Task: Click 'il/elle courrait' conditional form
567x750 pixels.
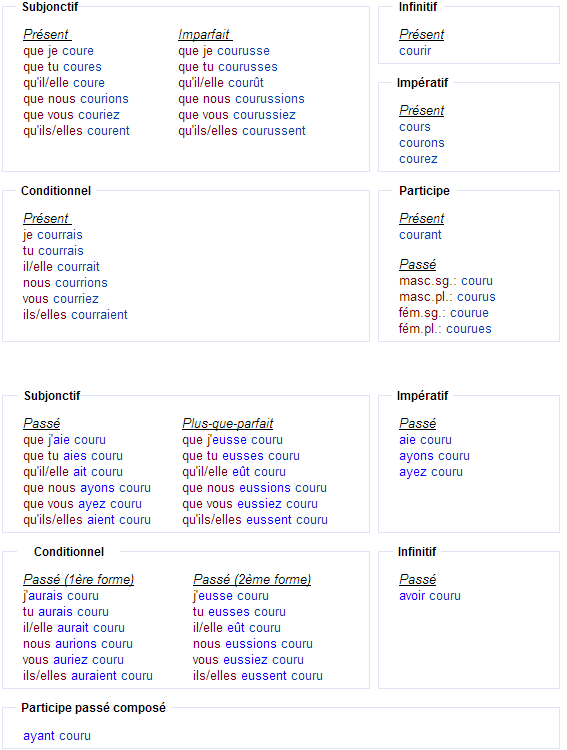Action: point(61,266)
